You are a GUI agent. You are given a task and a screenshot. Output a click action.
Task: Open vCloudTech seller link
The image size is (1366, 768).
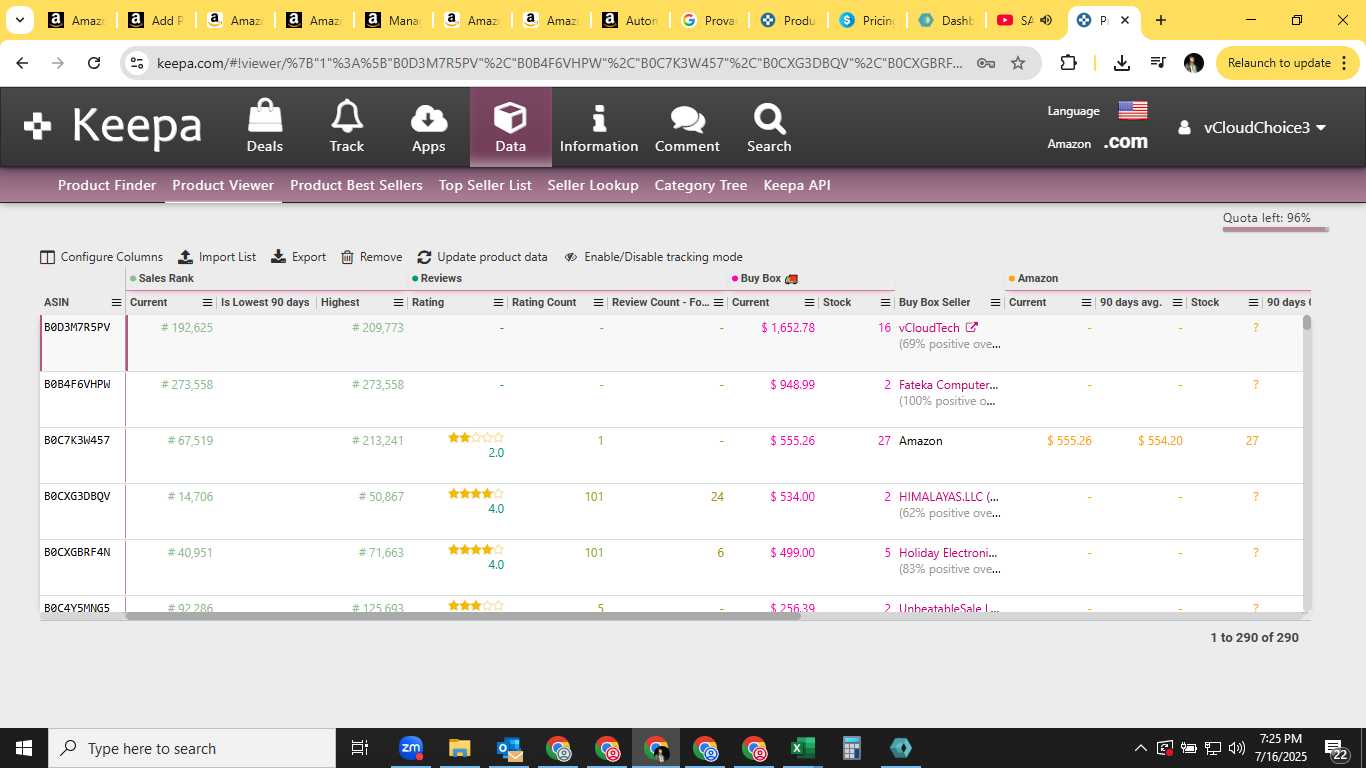[929, 328]
